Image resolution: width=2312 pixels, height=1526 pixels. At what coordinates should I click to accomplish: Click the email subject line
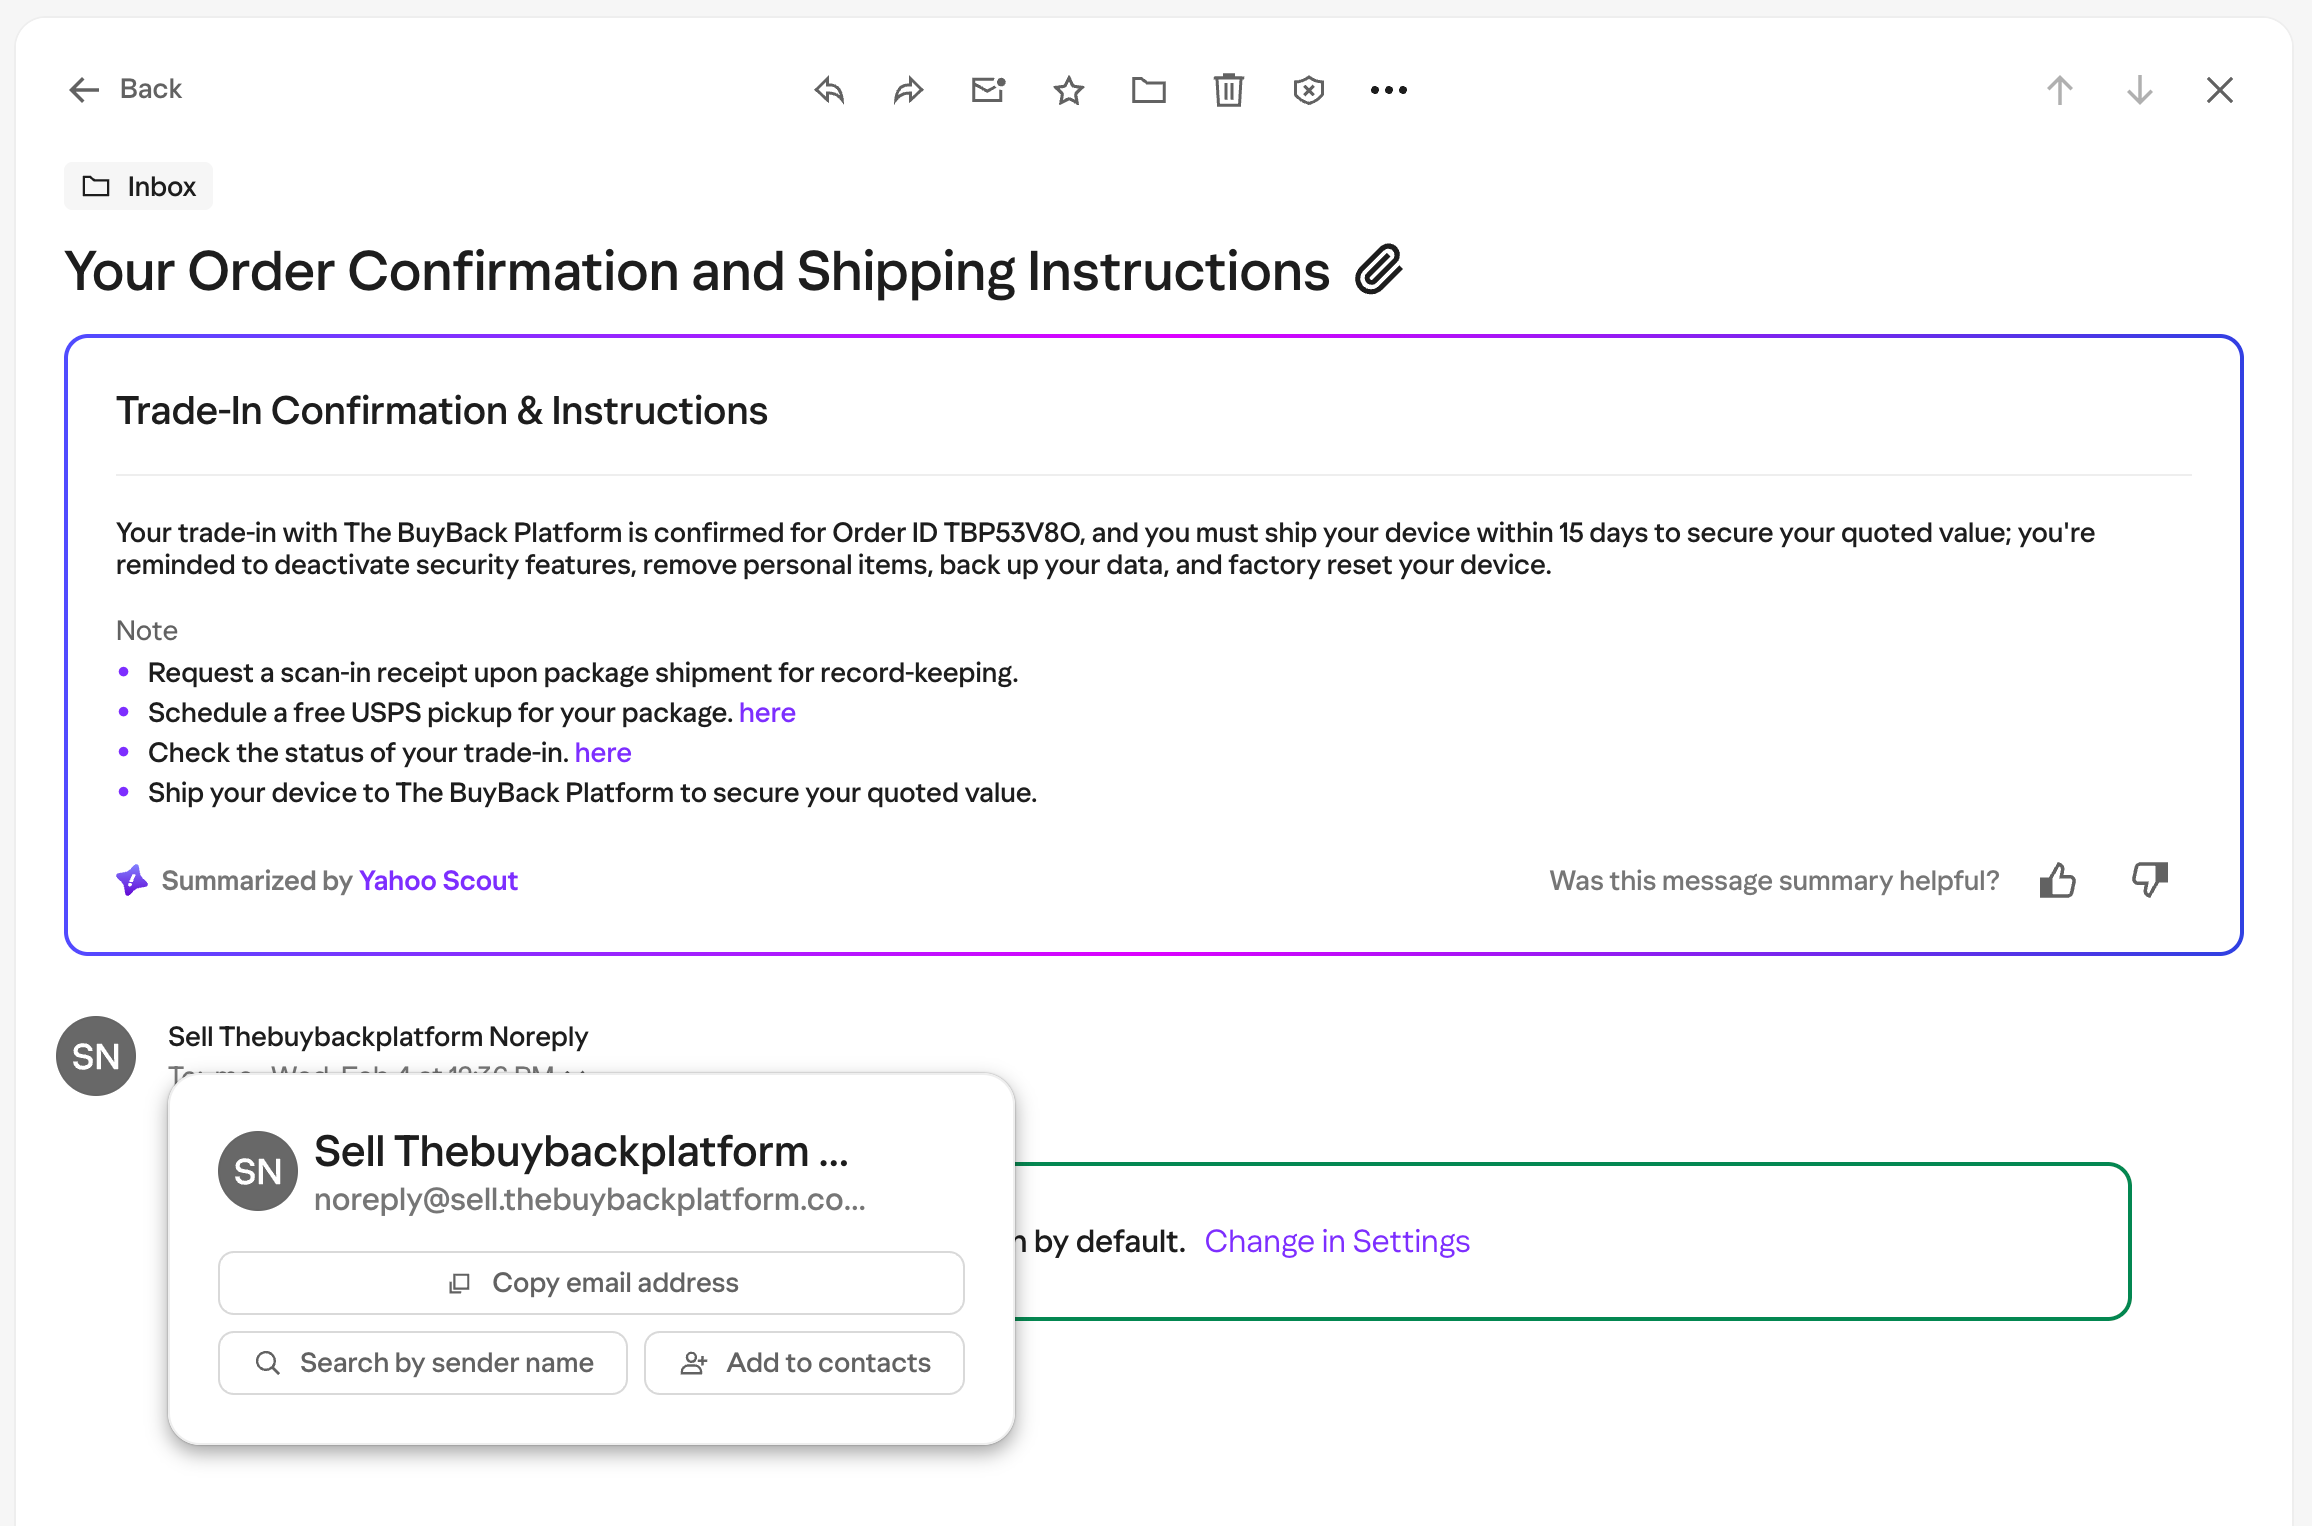[697, 270]
